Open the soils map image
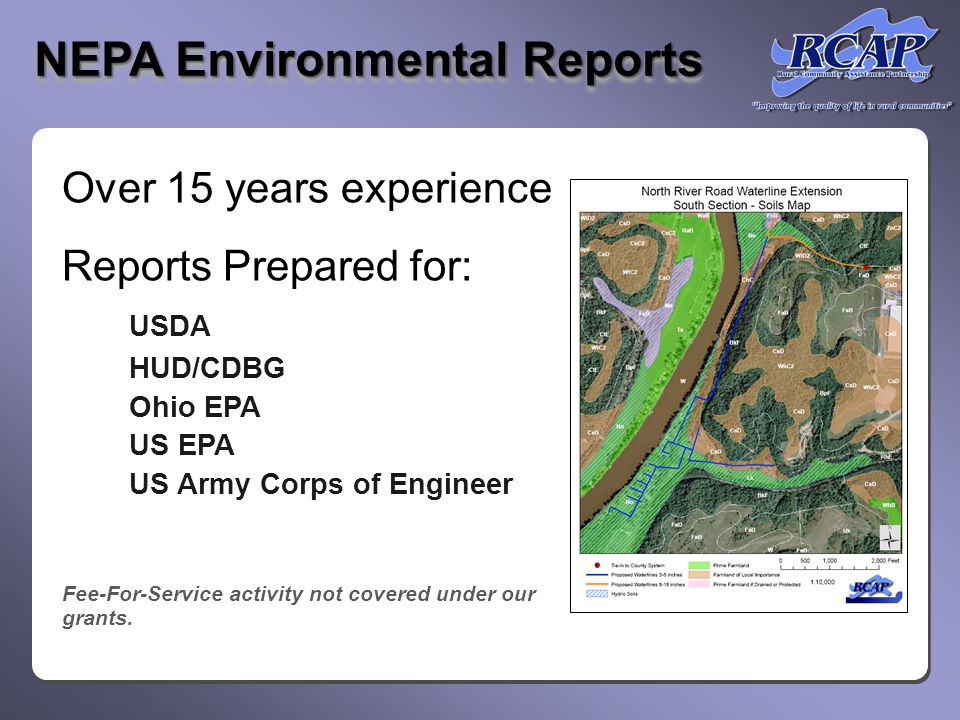 tap(738, 396)
